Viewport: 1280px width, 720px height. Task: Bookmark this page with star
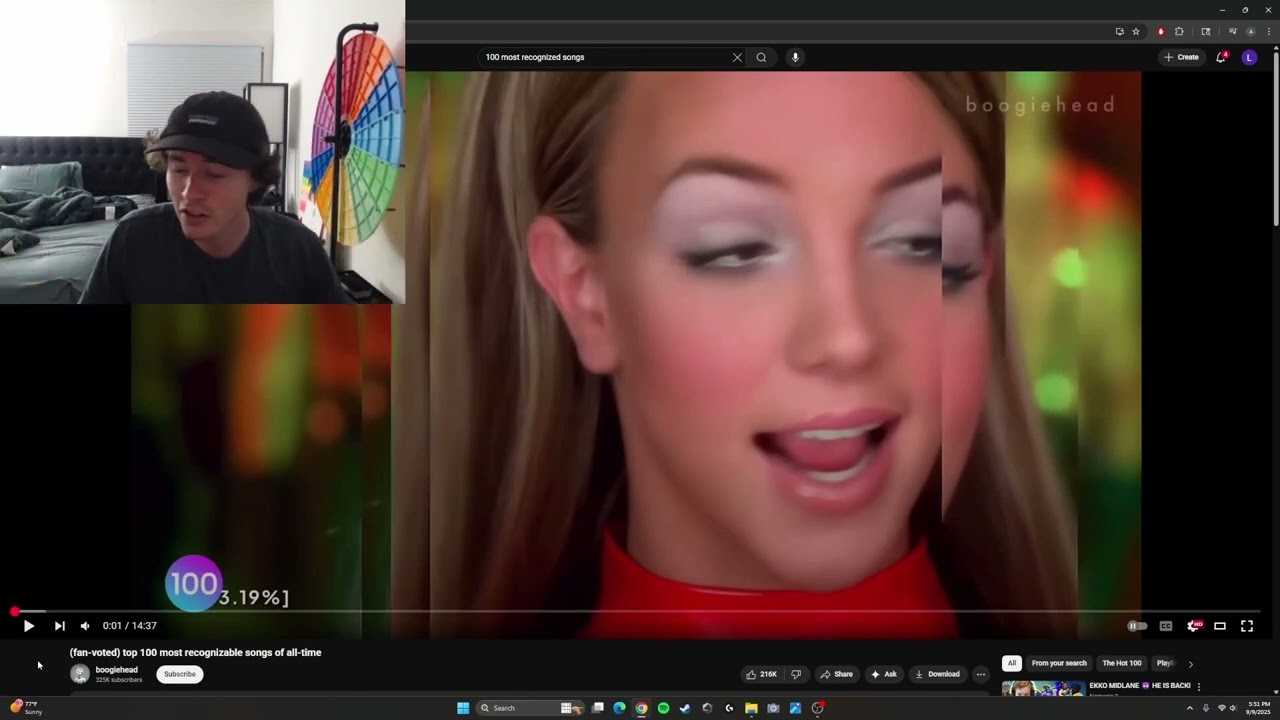1136,31
